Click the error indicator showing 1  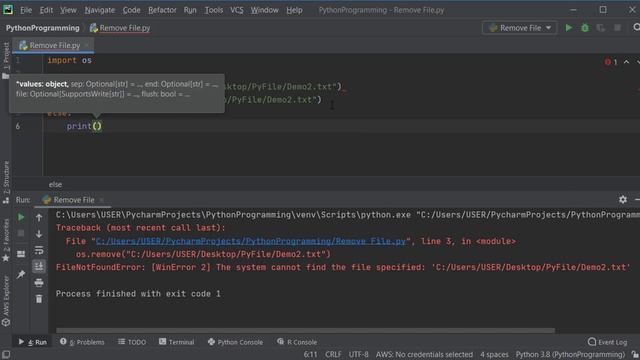[x=611, y=62]
